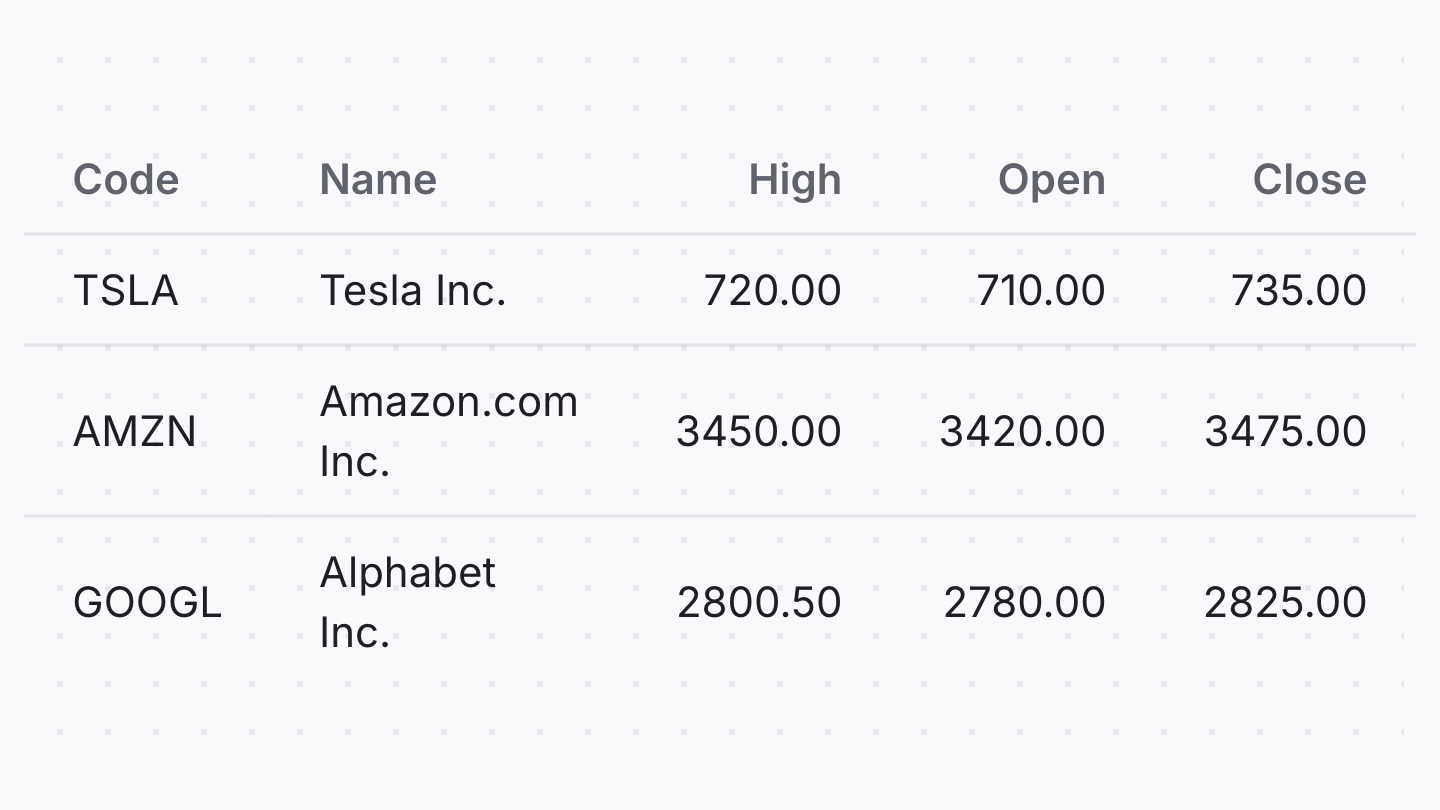The width and height of the screenshot is (1440, 810).
Task: Sort by the High column header
Action: (x=794, y=180)
